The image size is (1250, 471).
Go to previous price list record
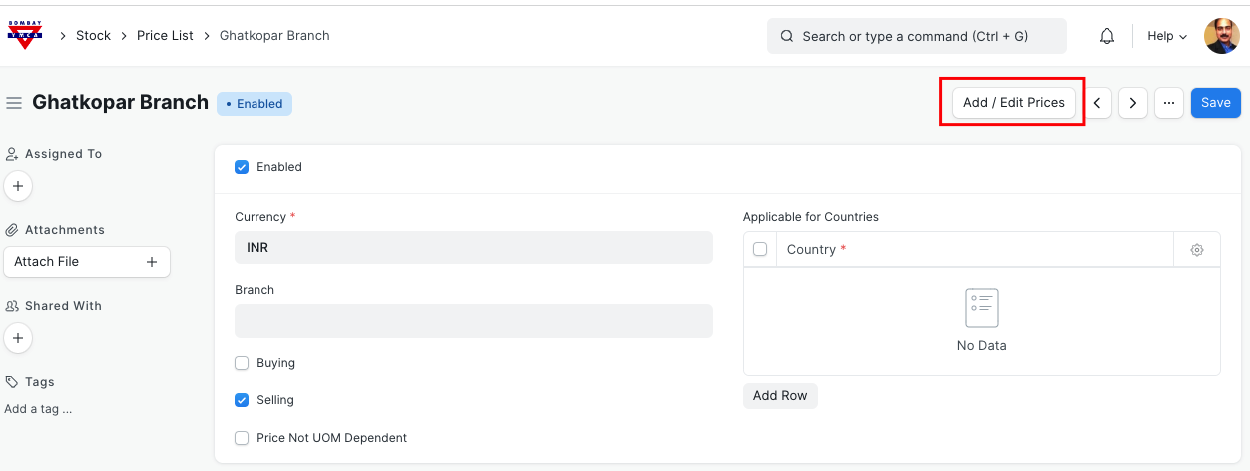[1097, 103]
